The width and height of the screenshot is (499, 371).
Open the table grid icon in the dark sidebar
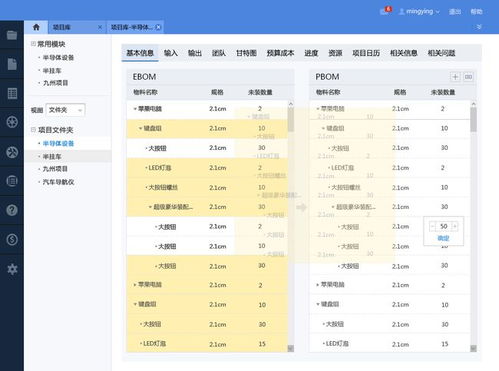tap(12, 93)
